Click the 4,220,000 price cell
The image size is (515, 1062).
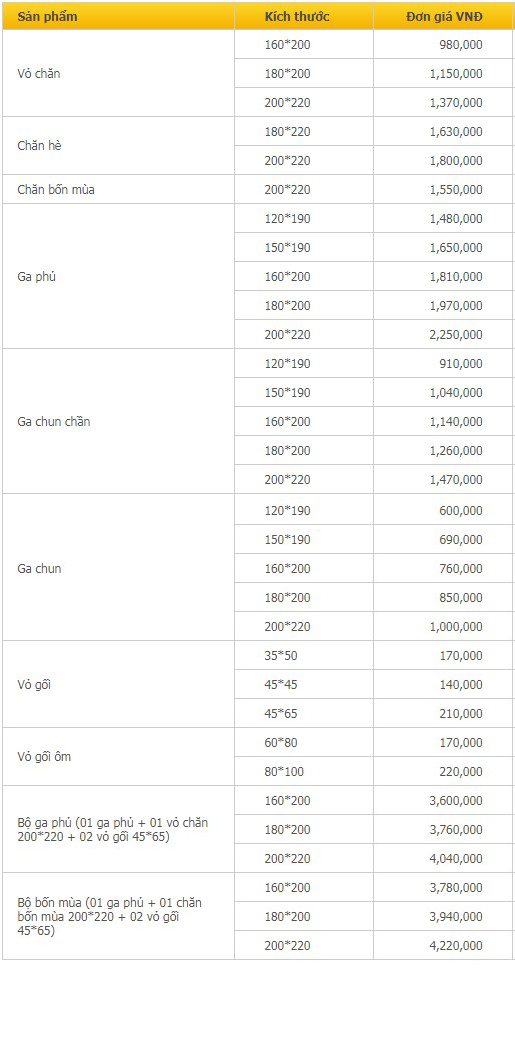coord(443,946)
